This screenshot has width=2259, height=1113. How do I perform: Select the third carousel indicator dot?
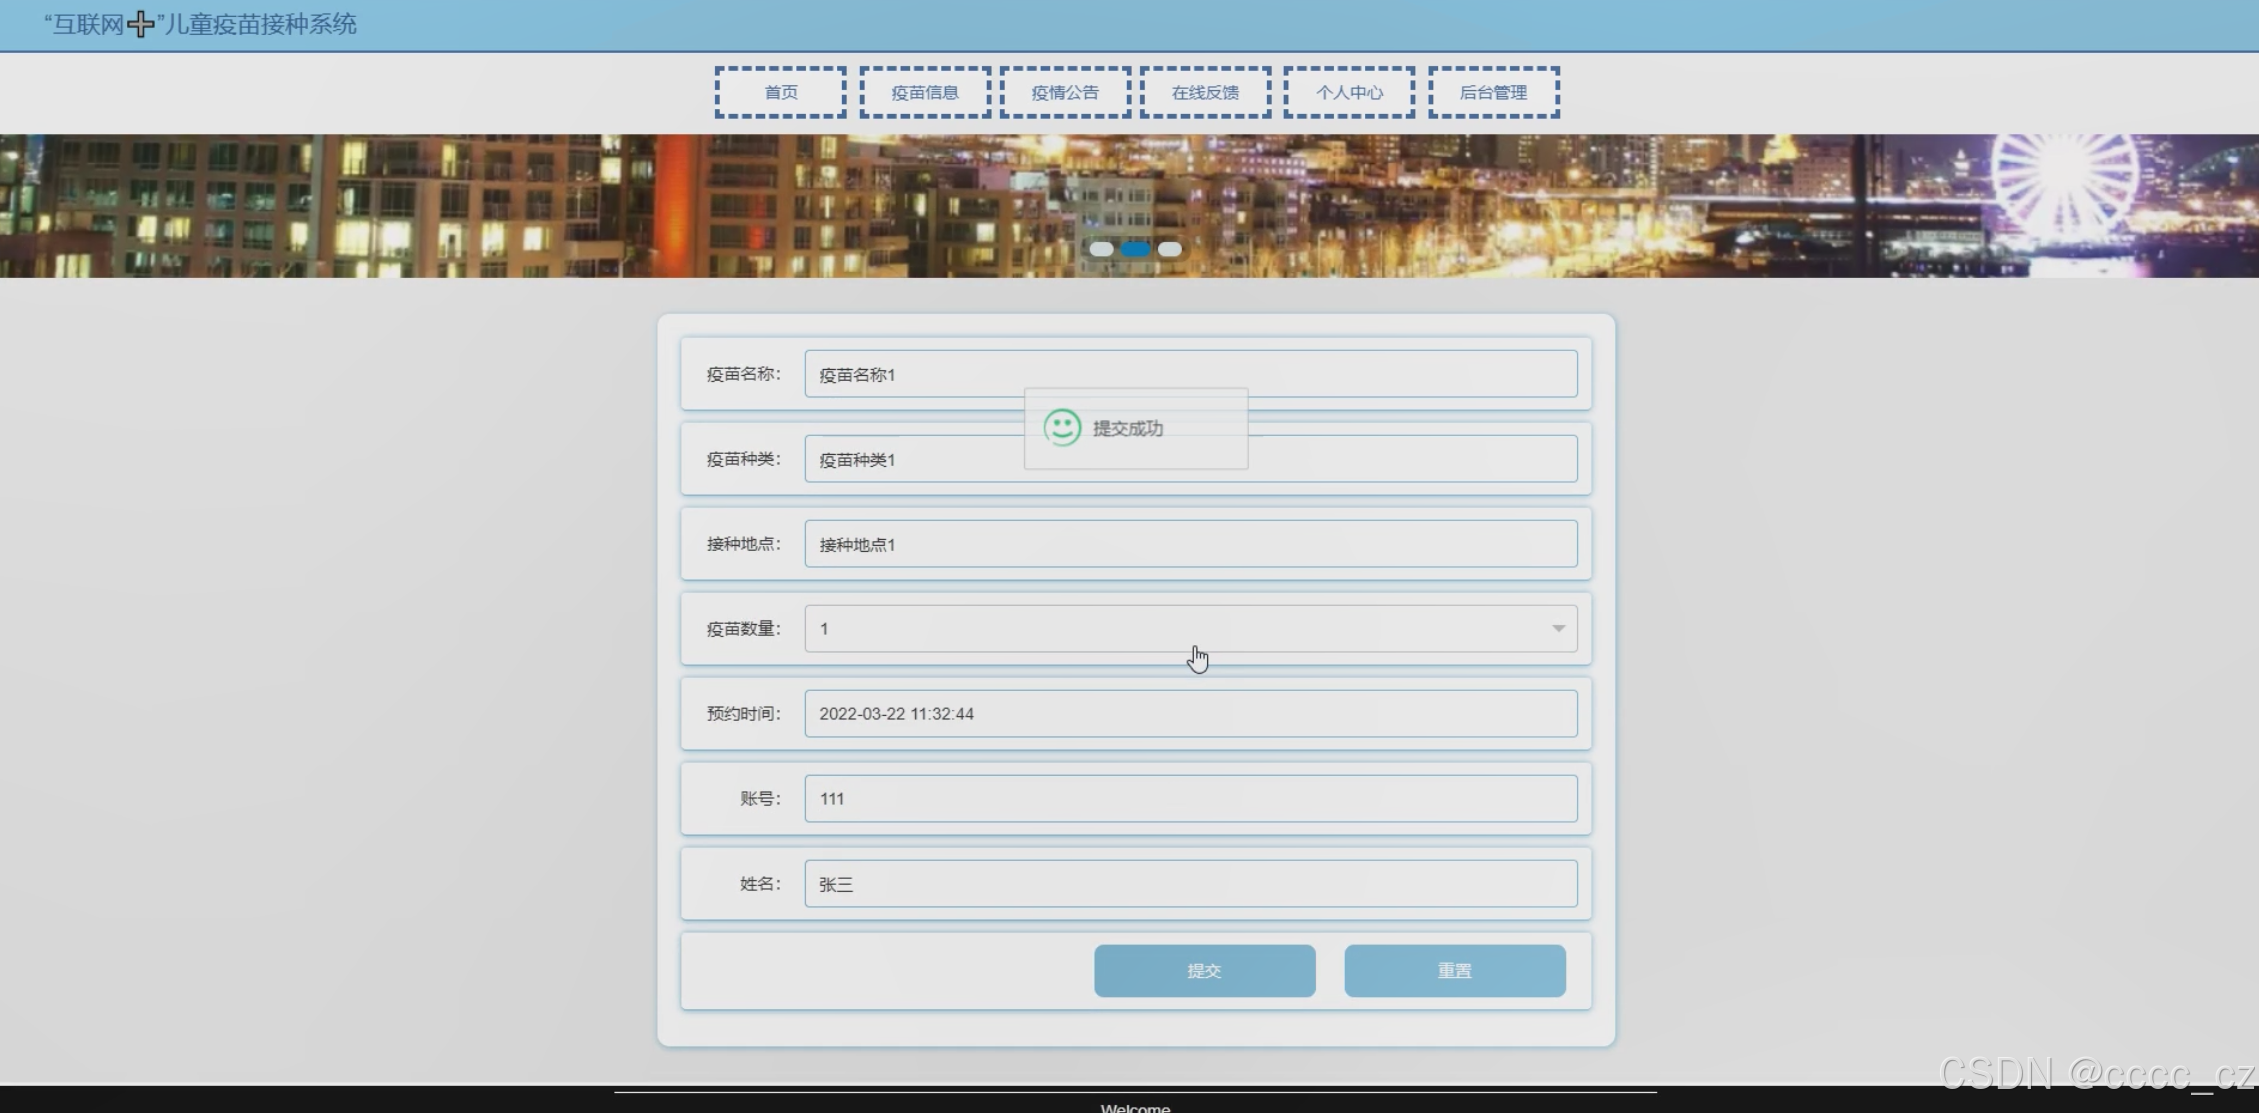1169,249
